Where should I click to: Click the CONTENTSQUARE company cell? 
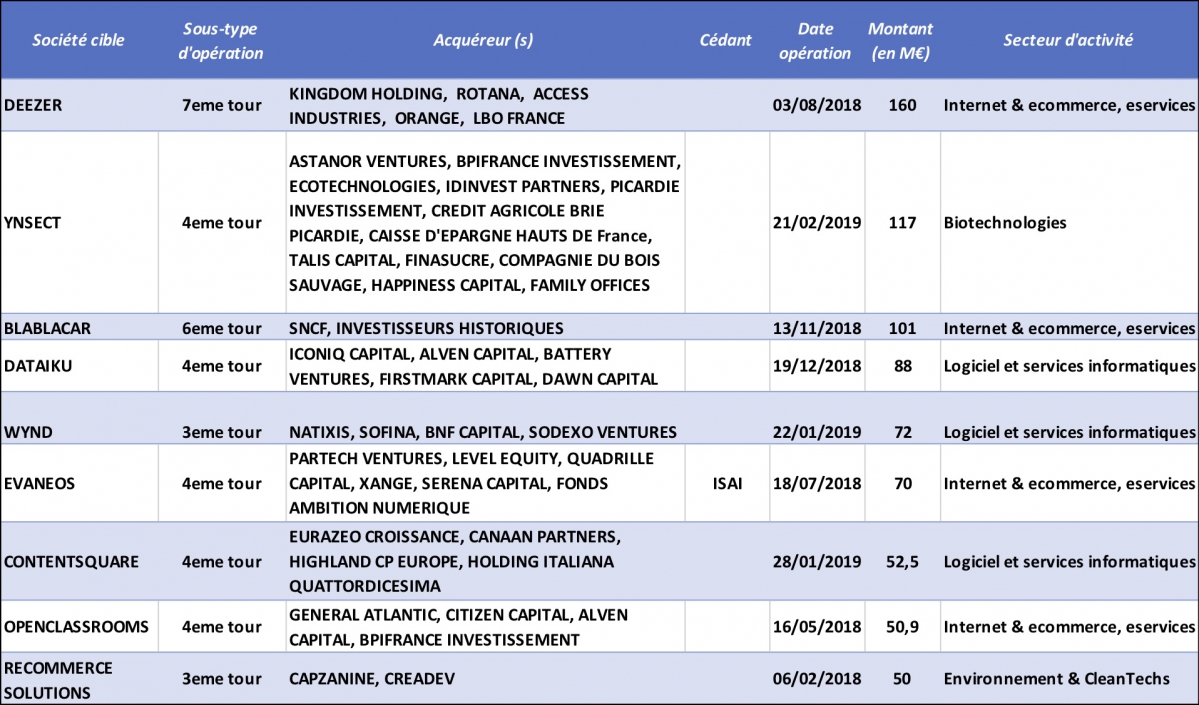tap(71, 562)
